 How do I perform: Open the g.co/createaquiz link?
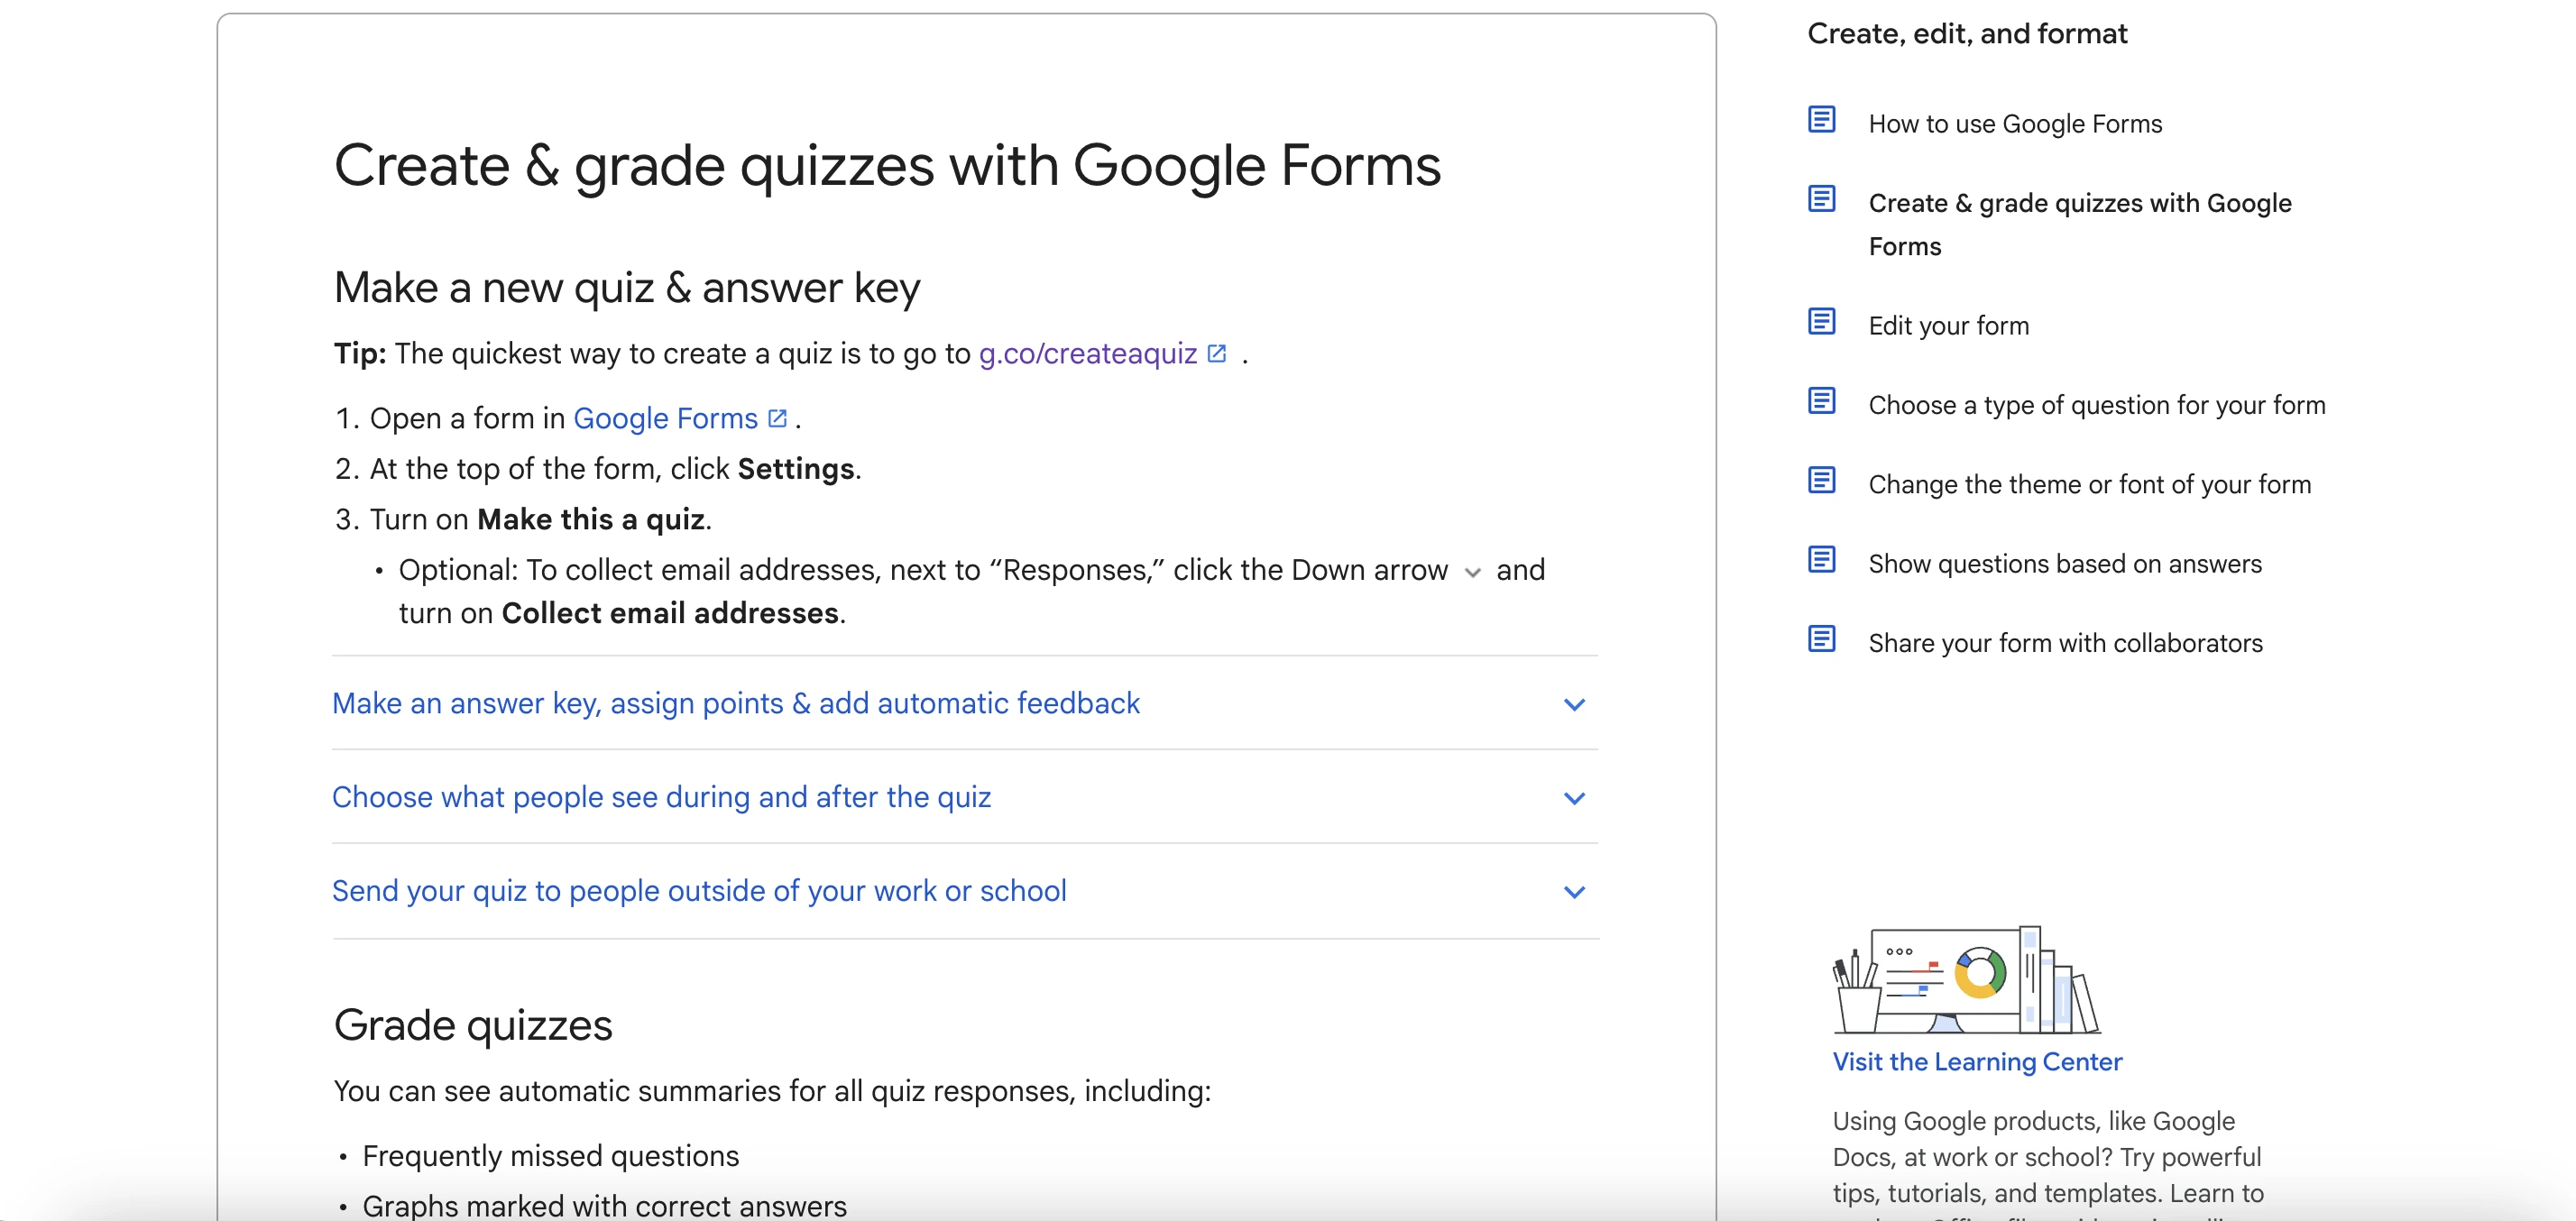point(1086,352)
